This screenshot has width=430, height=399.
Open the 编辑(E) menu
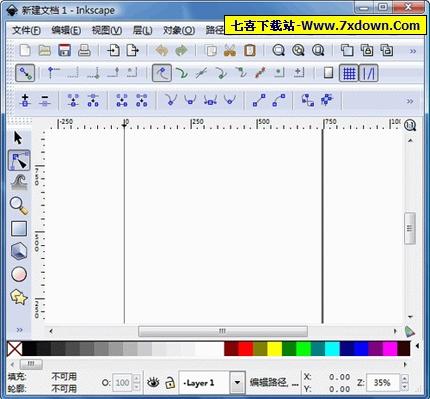(66, 31)
